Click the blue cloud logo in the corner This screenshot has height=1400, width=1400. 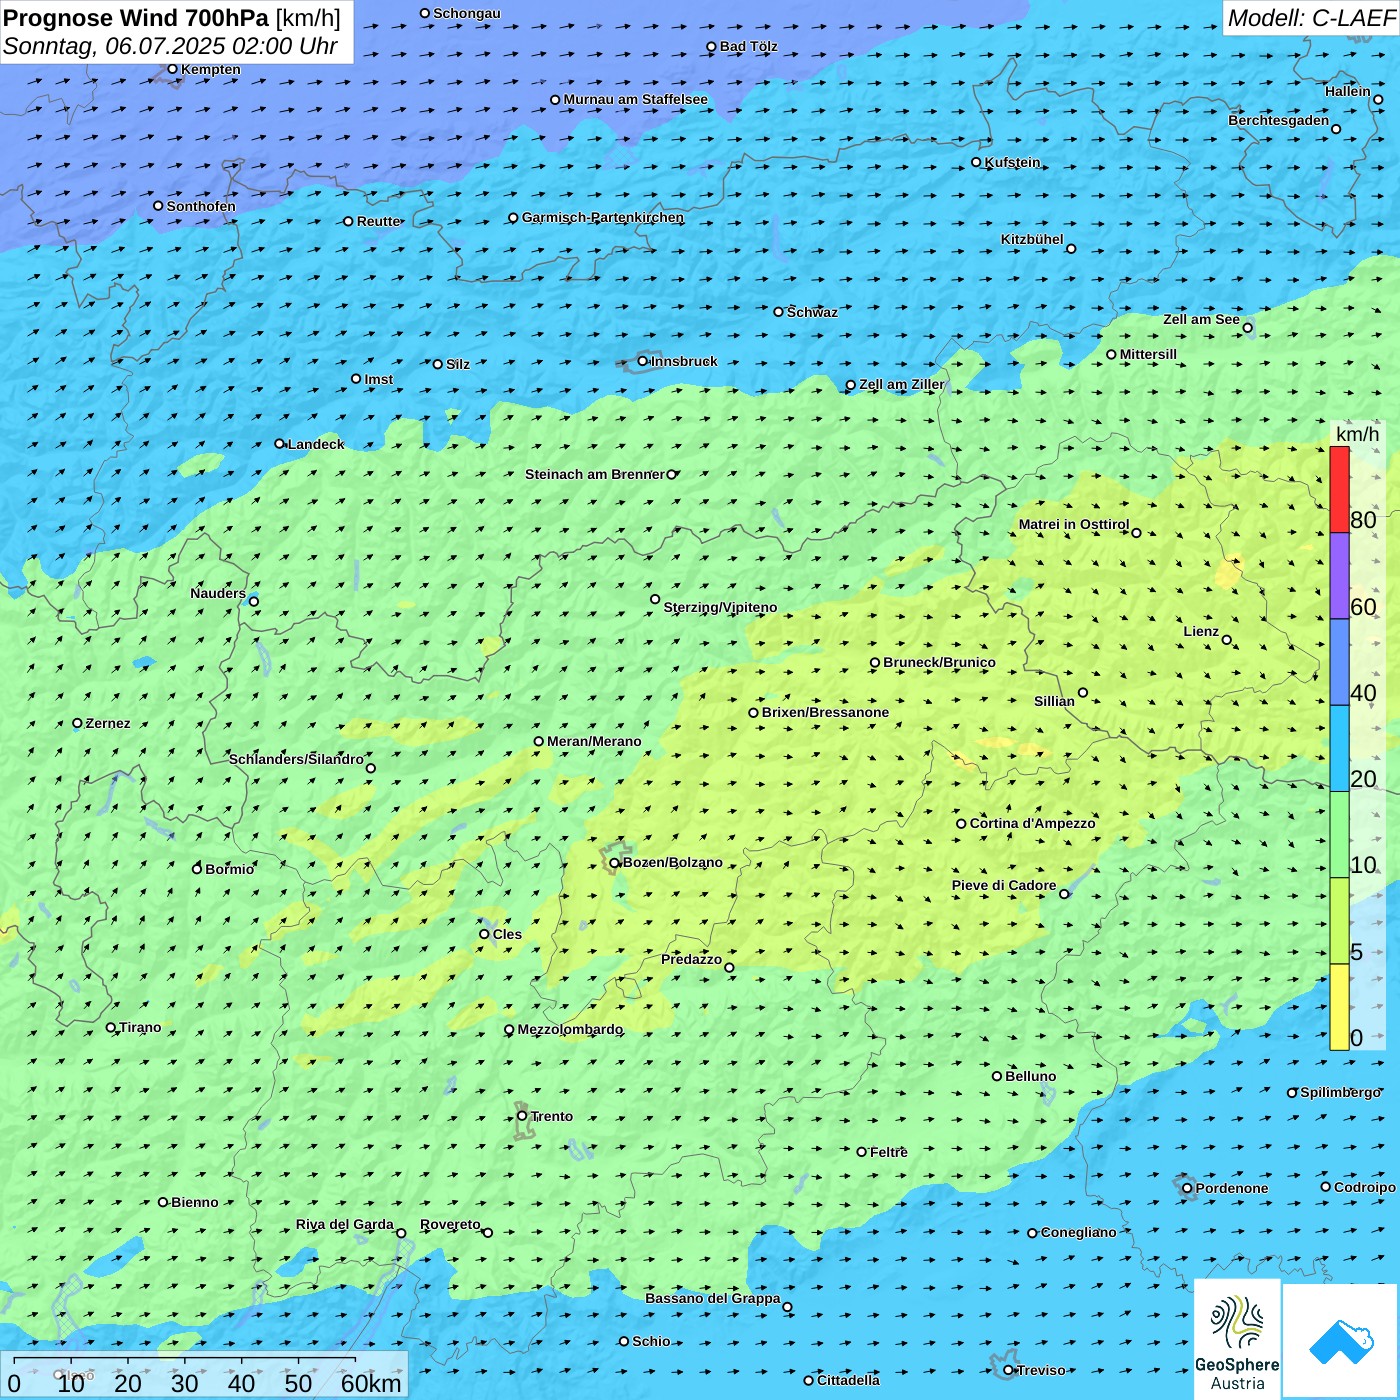coord(1341,1341)
